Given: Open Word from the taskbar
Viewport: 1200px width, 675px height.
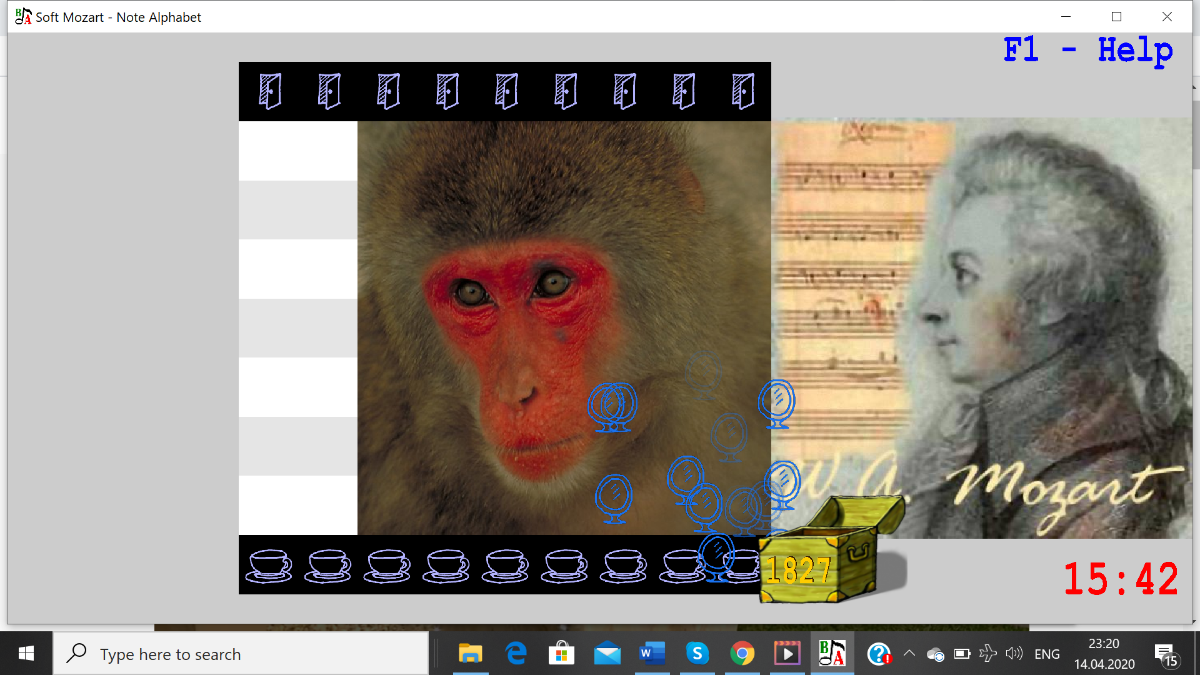Looking at the screenshot, I should click(652, 654).
